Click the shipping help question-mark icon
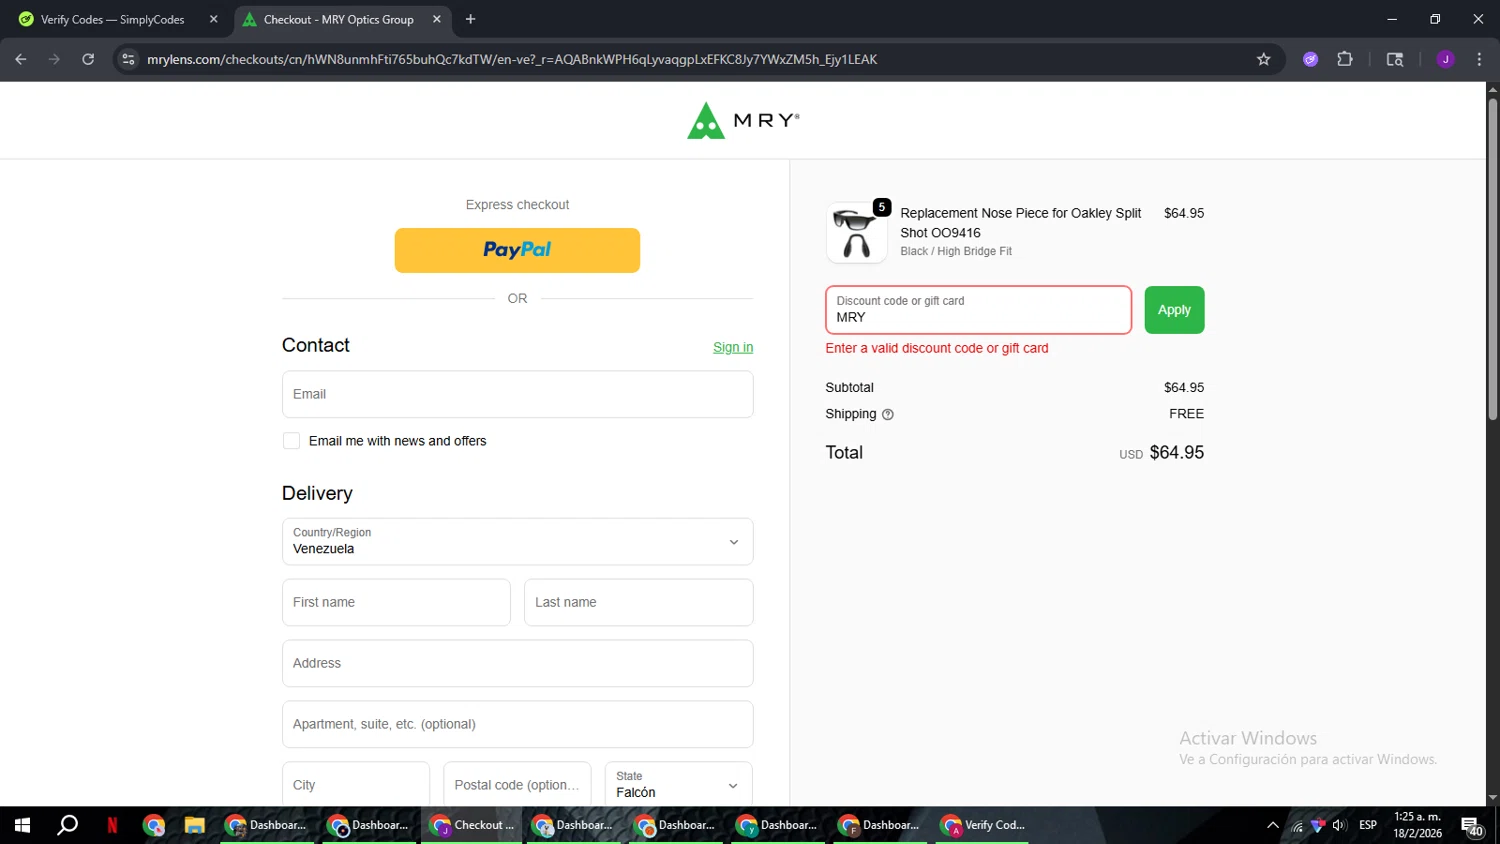Viewport: 1500px width, 844px height. click(x=887, y=414)
